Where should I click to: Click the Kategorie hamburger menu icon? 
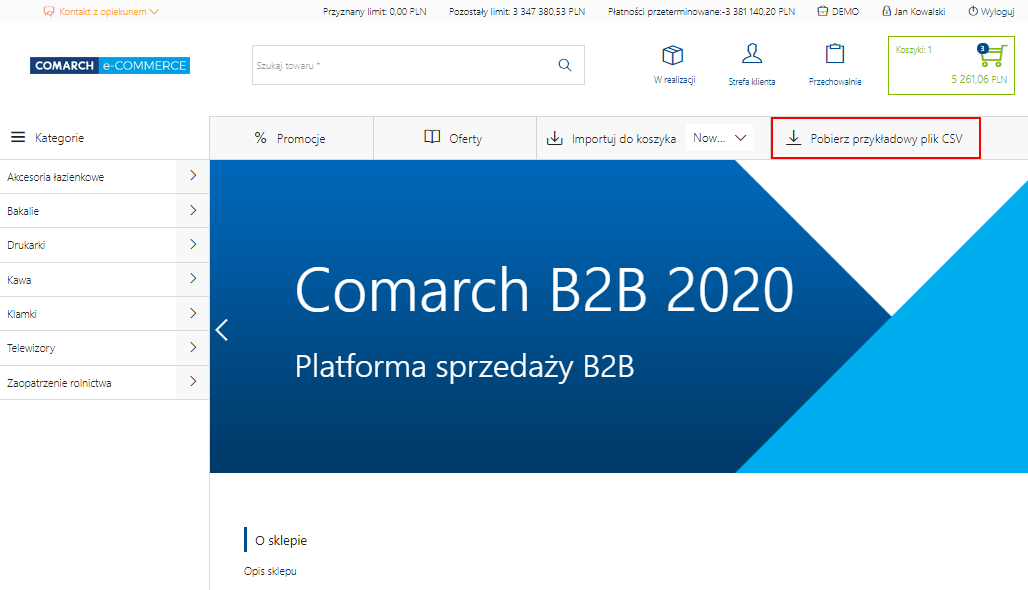point(18,137)
